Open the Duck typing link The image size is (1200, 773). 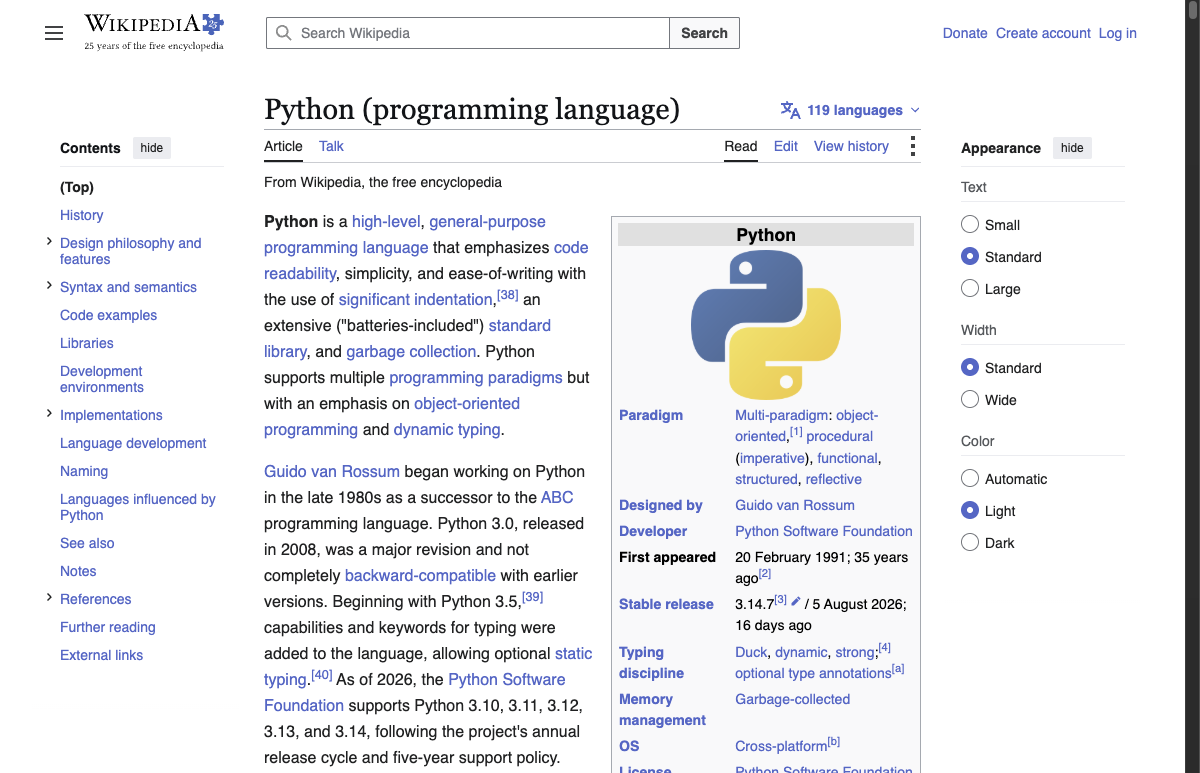pos(751,652)
